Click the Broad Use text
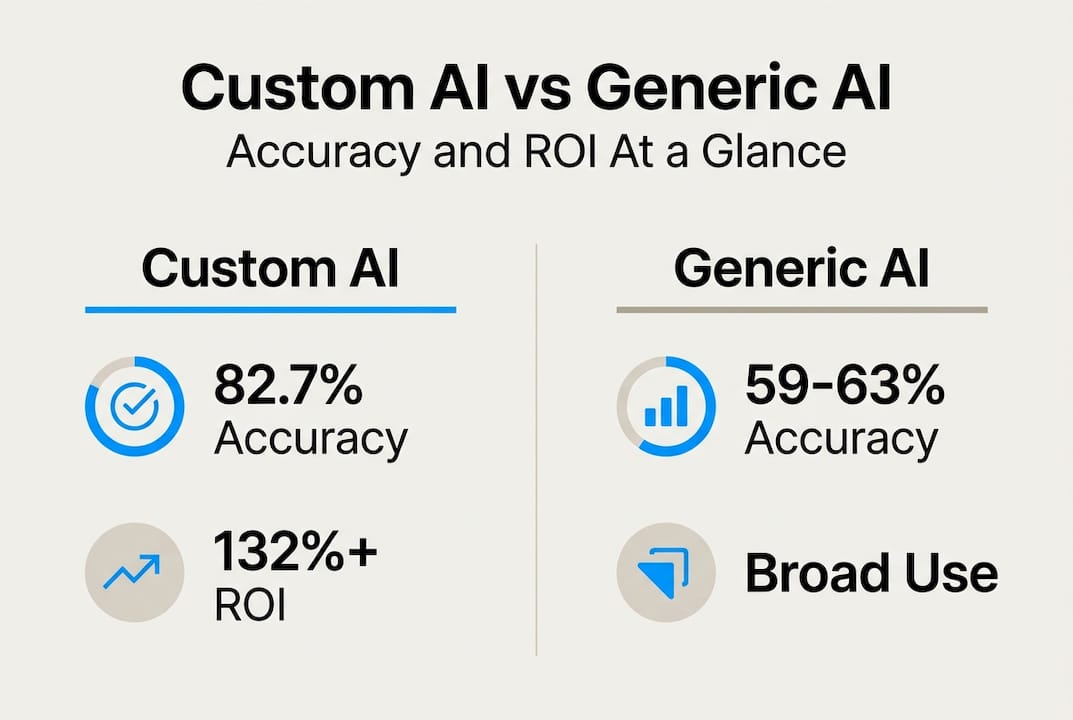Viewport: 1073px width, 720px height. (871, 573)
